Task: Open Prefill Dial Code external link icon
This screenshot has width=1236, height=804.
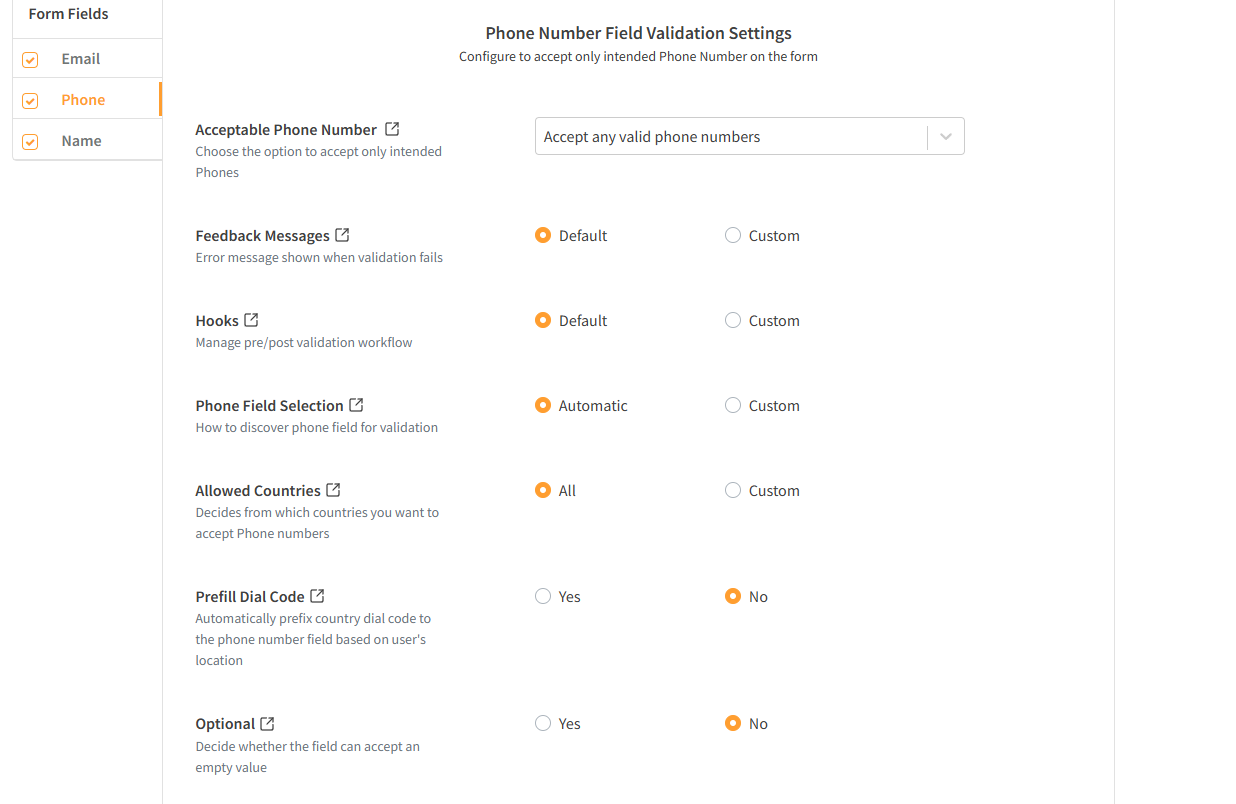Action: click(x=318, y=595)
